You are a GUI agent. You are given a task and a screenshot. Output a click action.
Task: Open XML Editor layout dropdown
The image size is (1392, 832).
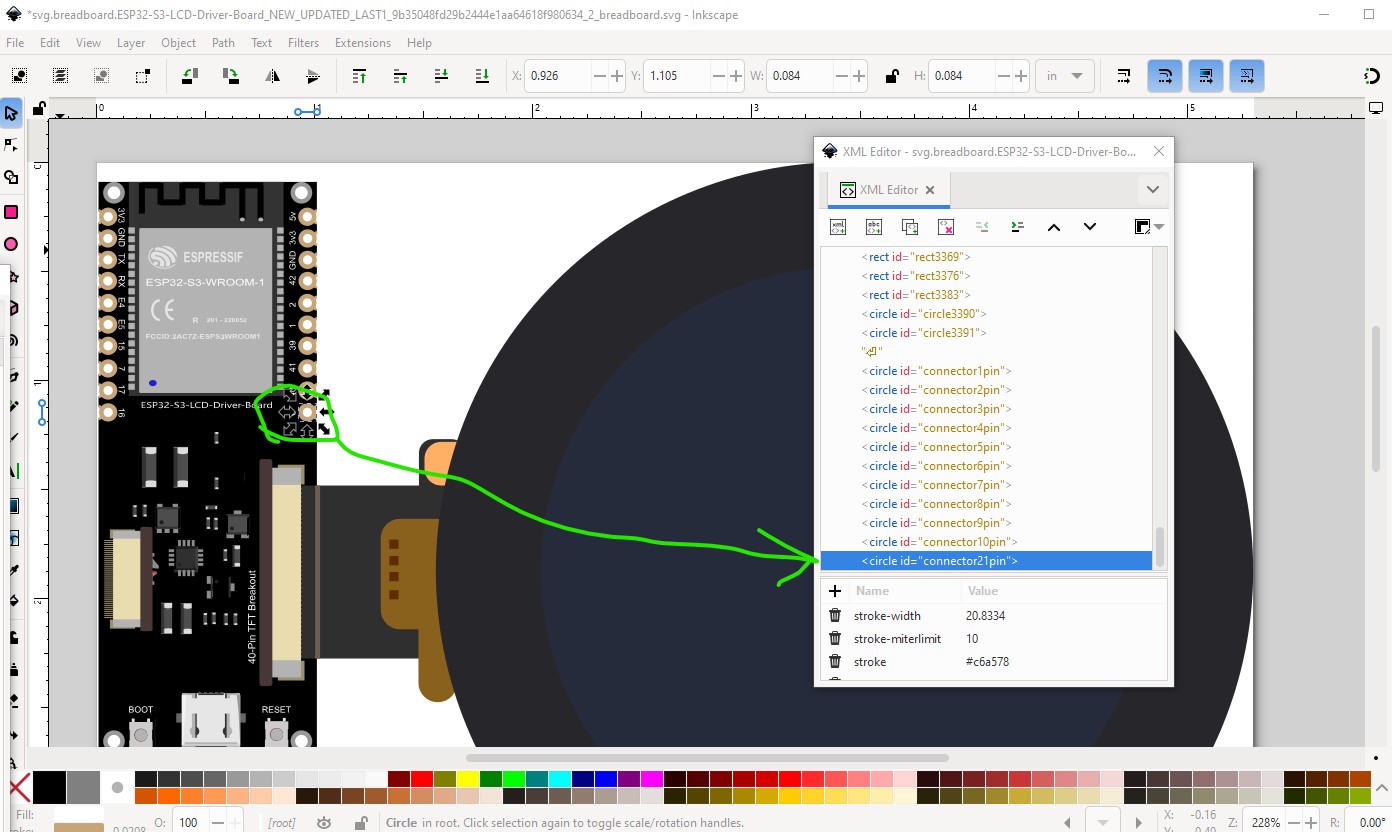[x=1148, y=227]
